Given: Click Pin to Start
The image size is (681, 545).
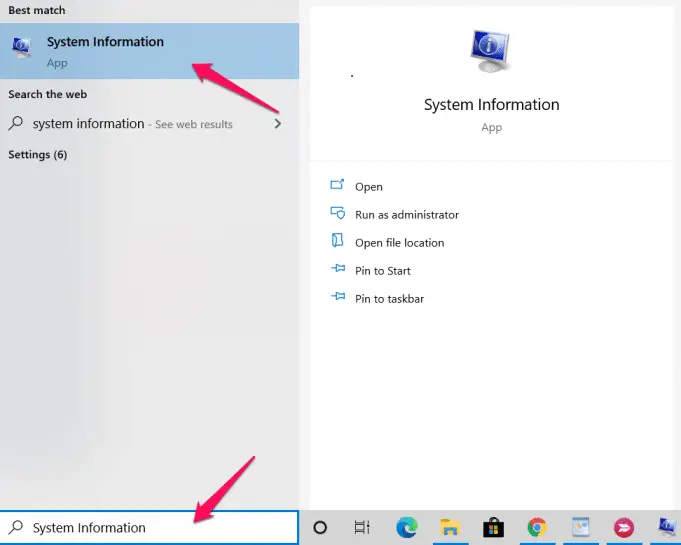Looking at the screenshot, I should (382, 271).
